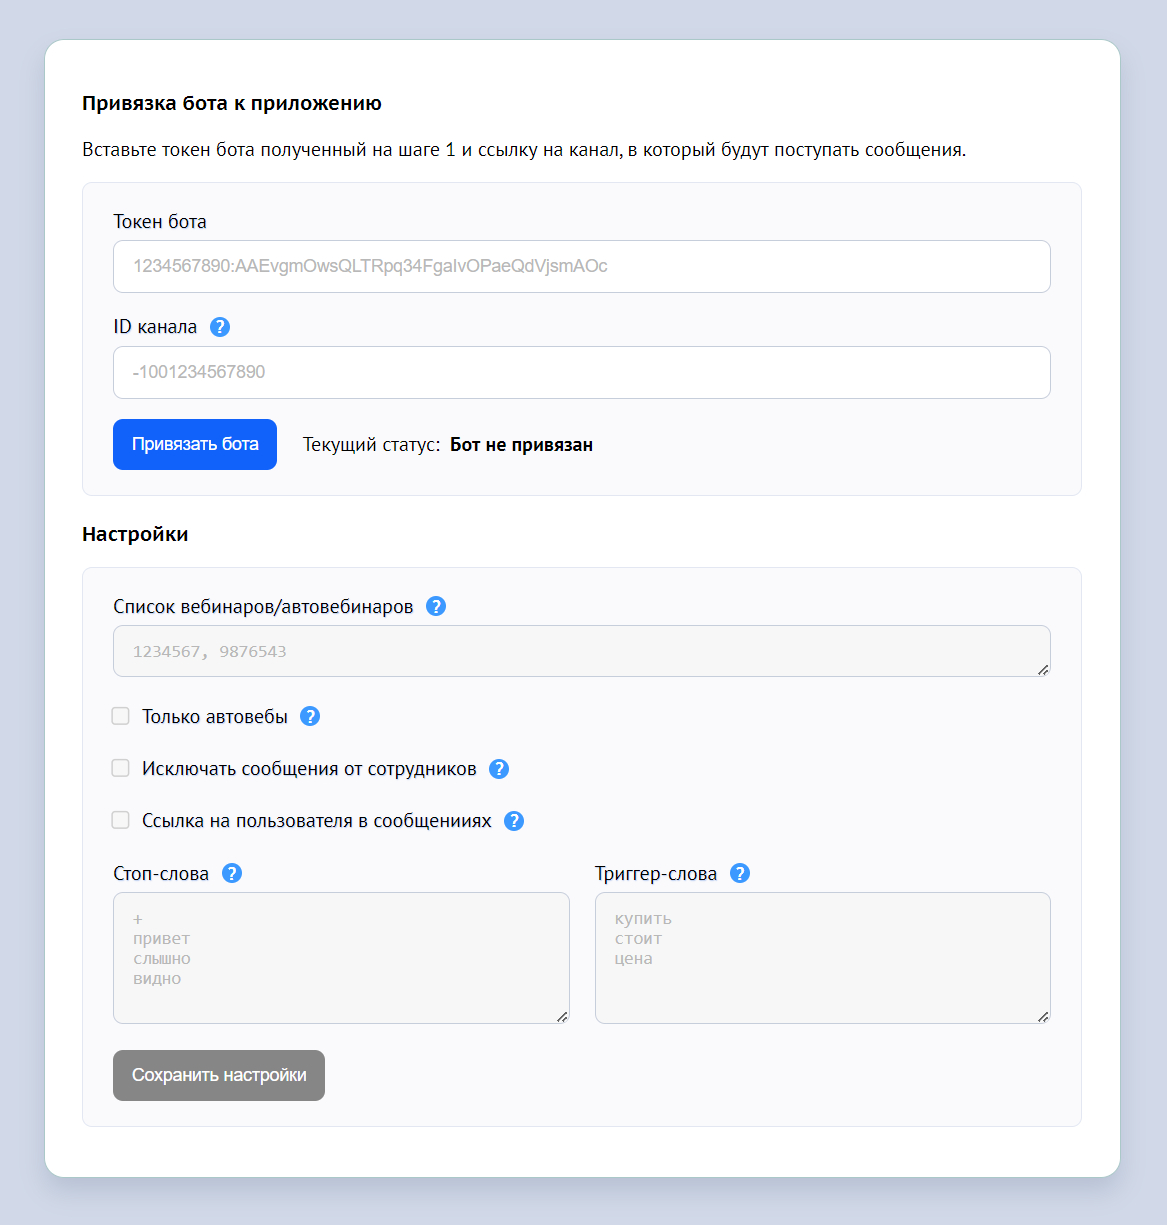Show help for Список вебинаров/автовебинаров
The height and width of the screenshot is (1225, 1167).
coord(436,606)
